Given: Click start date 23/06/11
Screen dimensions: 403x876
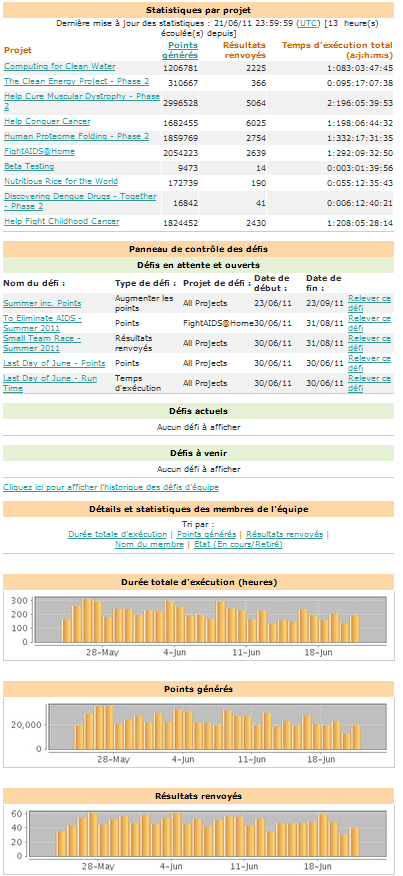Looking at the screenshot, I should [273, 304].
